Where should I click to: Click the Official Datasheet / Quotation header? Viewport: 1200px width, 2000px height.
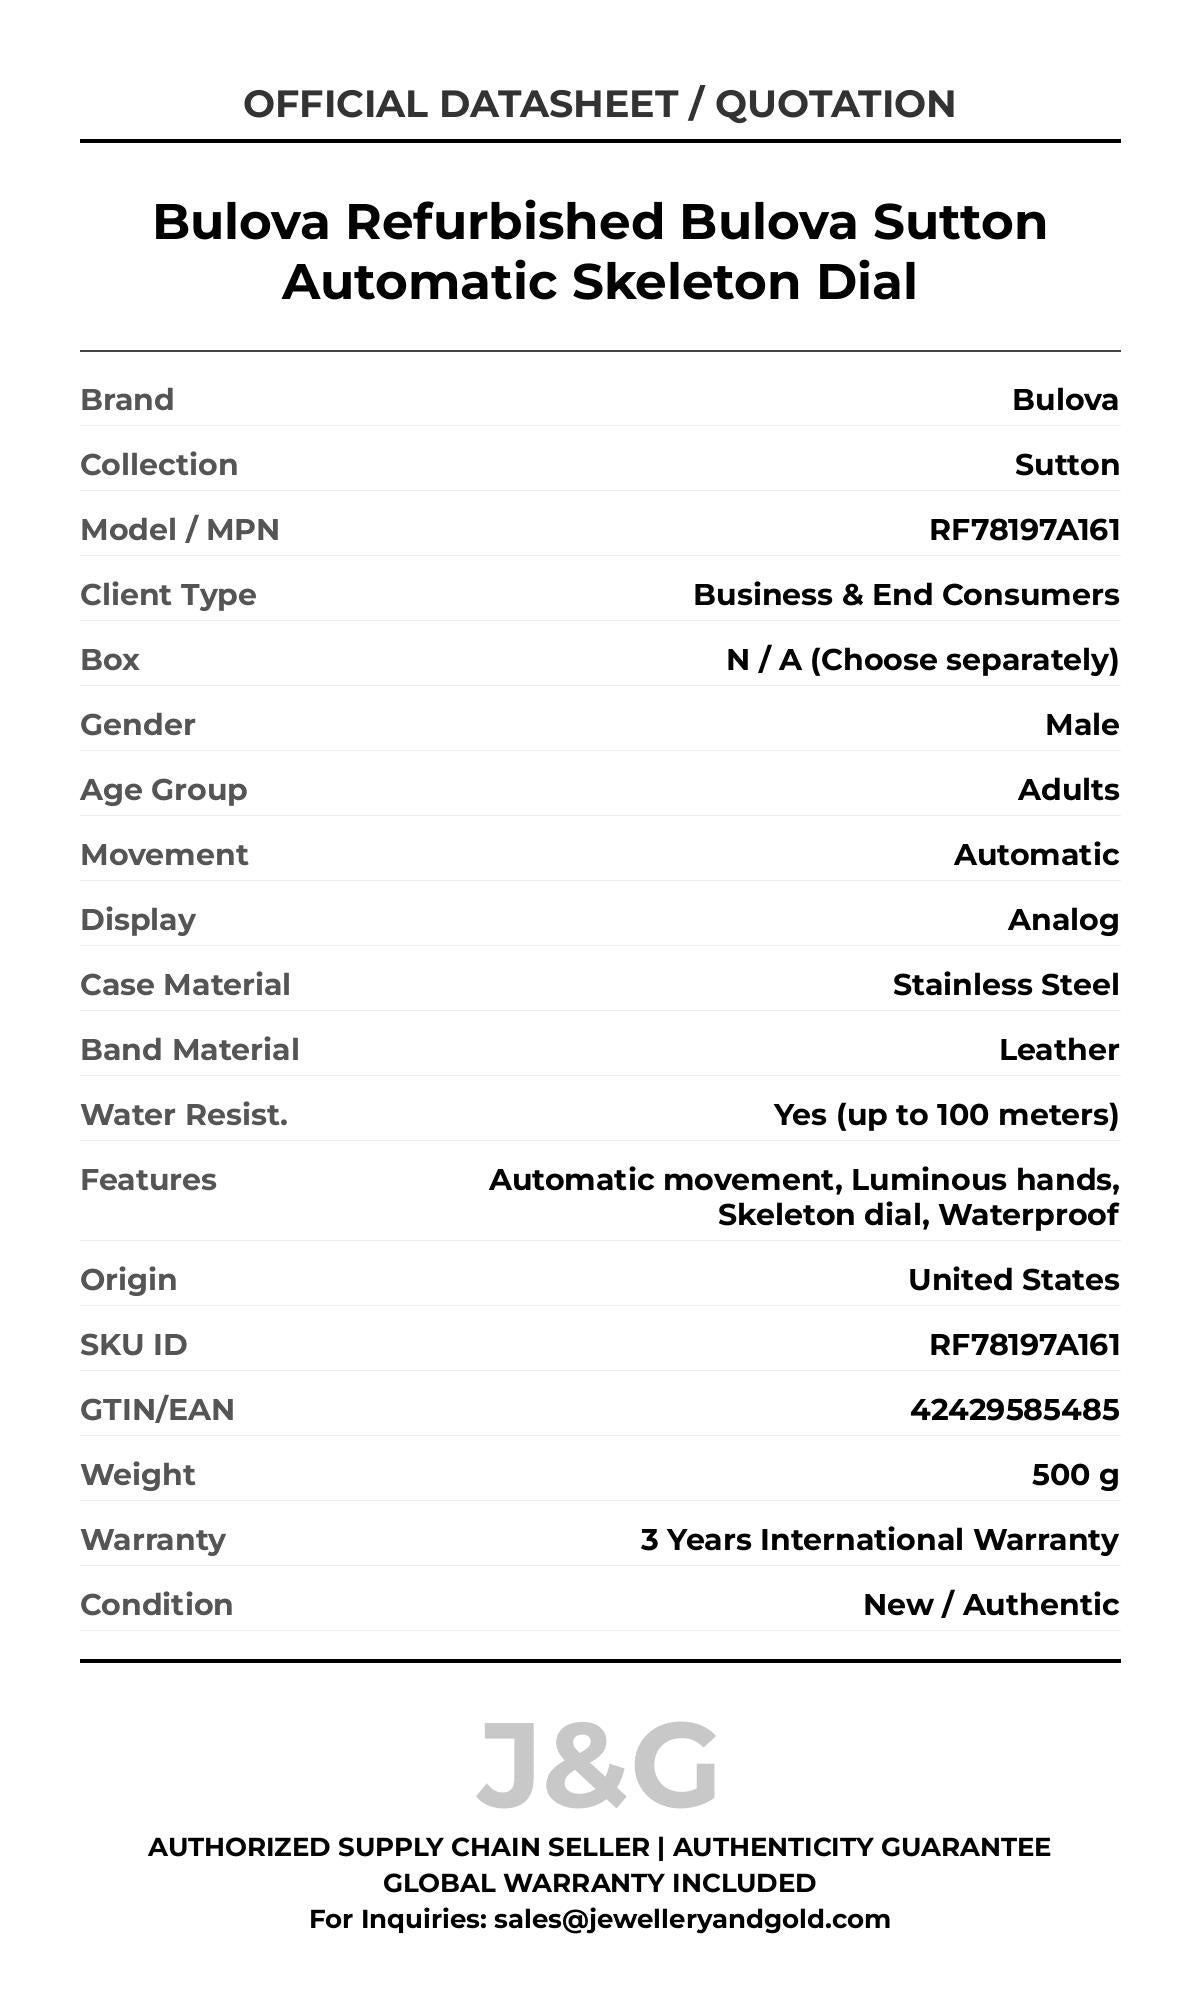(x=599, y=104)
